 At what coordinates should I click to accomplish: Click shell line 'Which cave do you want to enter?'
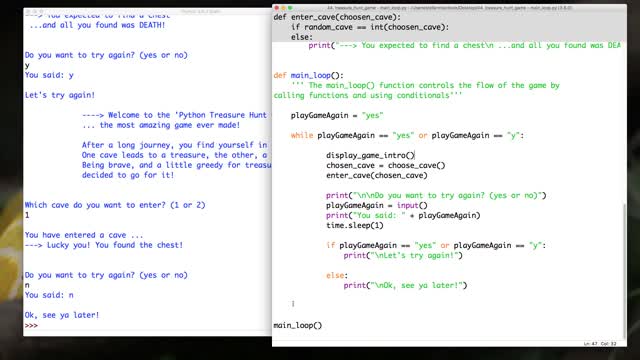[115, 205]
